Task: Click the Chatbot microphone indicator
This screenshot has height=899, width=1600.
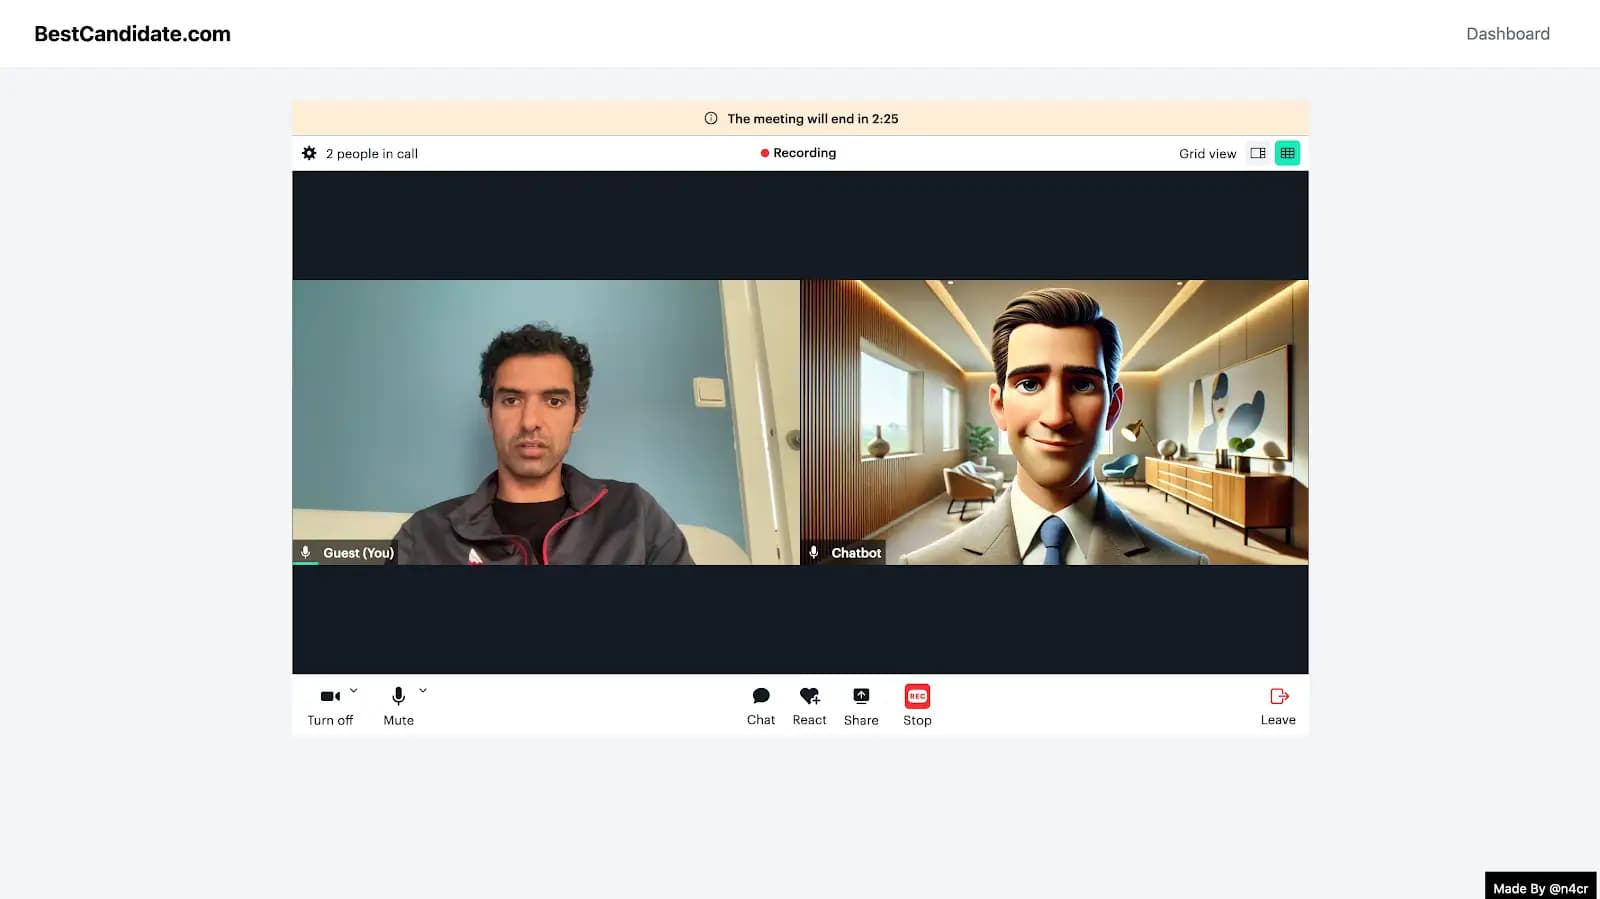Action: pyautogui.click(x=814, y=552)
